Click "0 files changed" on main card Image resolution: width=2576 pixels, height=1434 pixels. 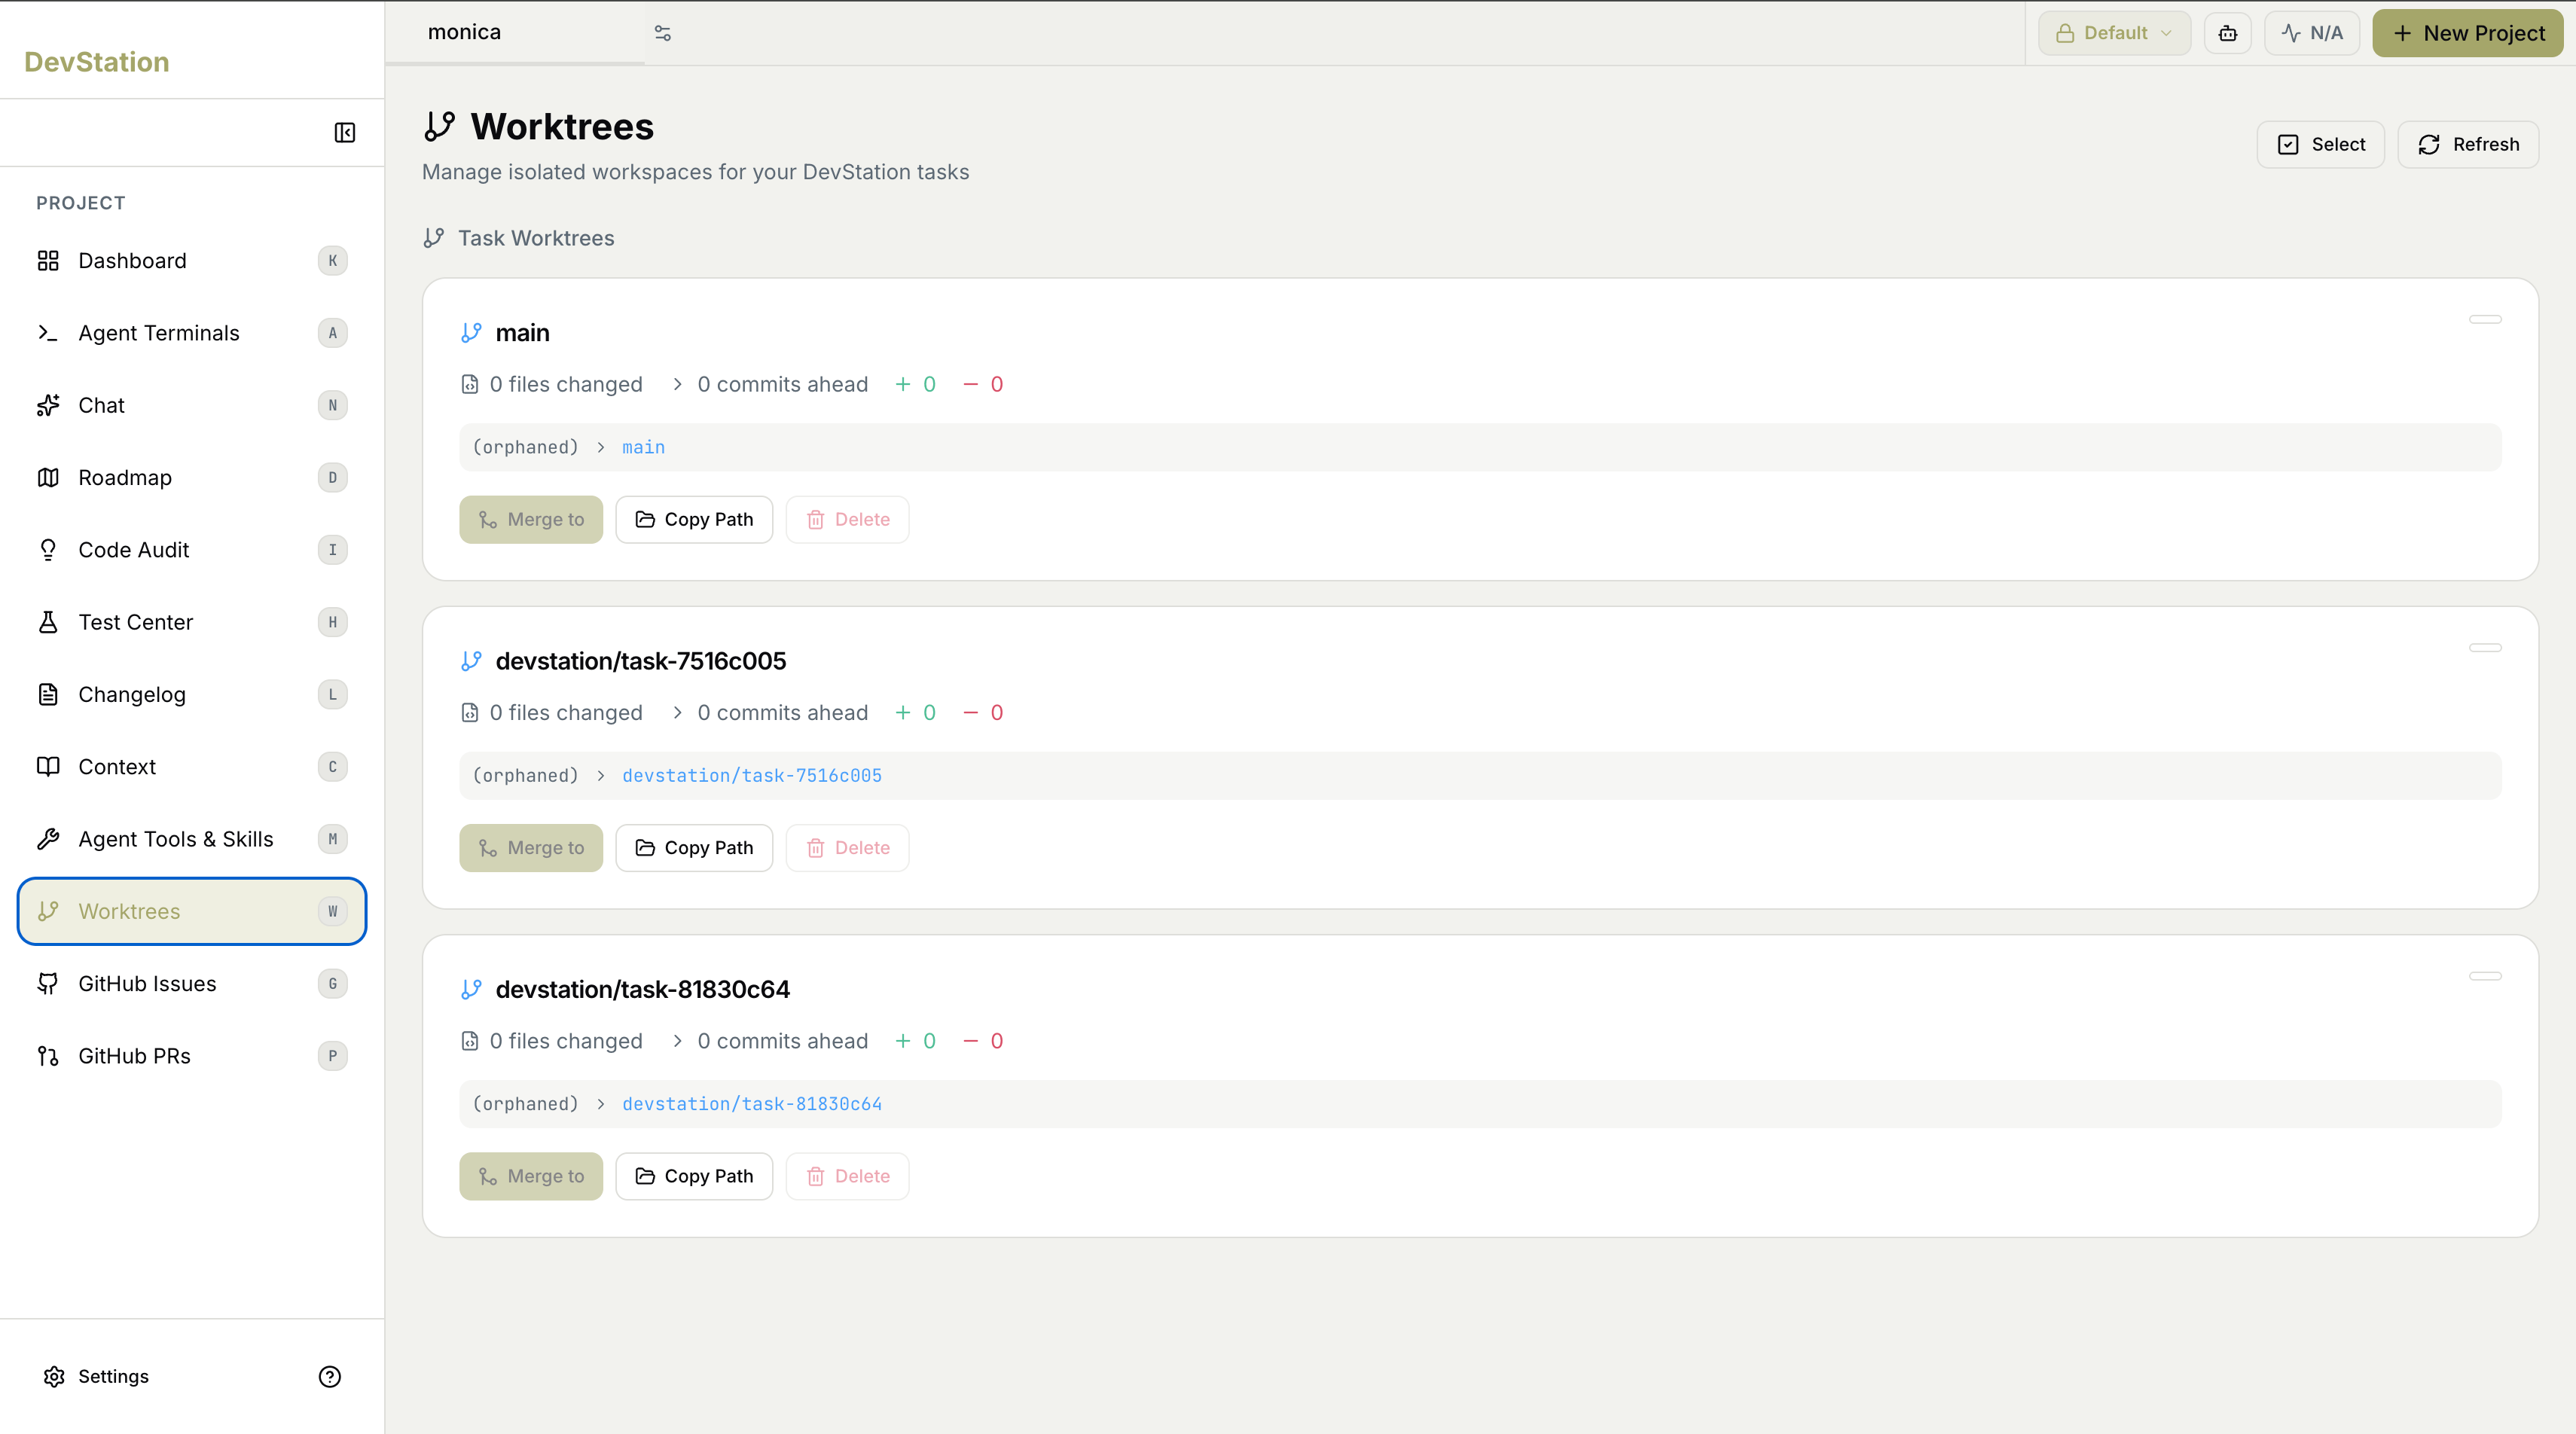[x=566, y=384]
